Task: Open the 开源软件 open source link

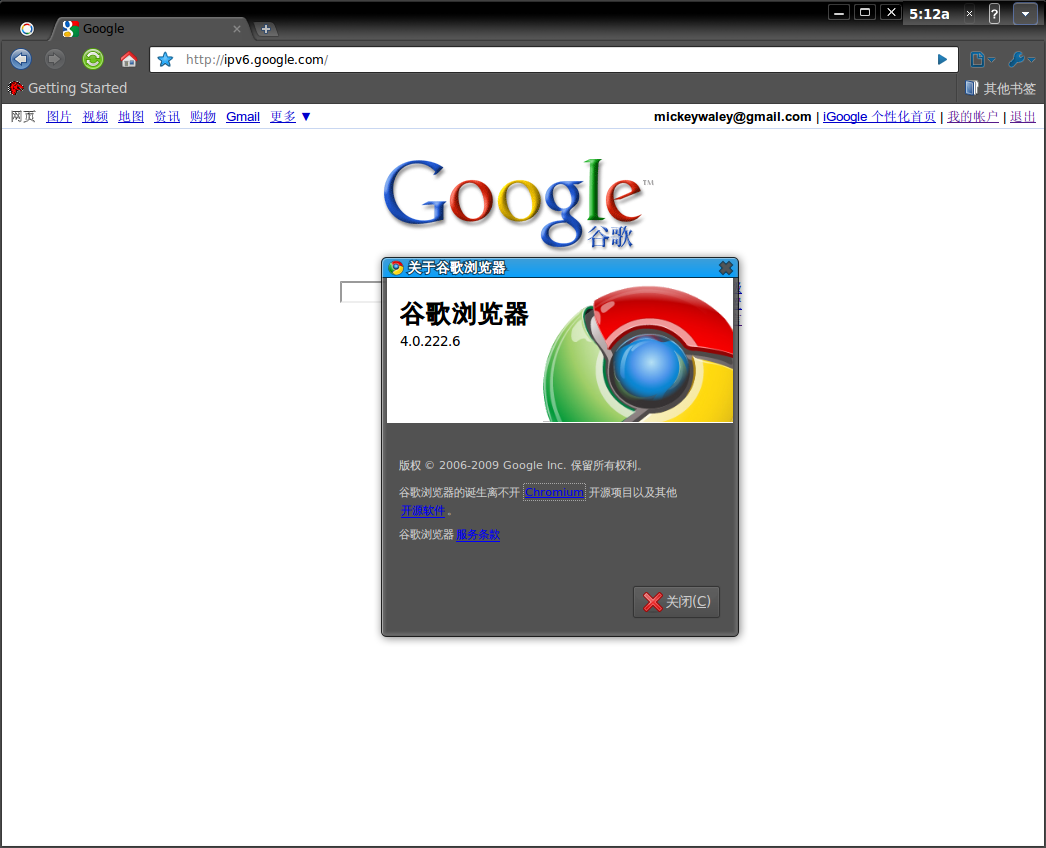Action: click(x=423, y=511)
